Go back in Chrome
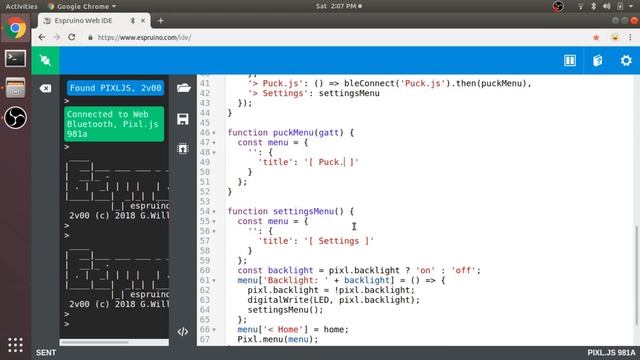This screenshot has width=640, height=360. (42, 37)
